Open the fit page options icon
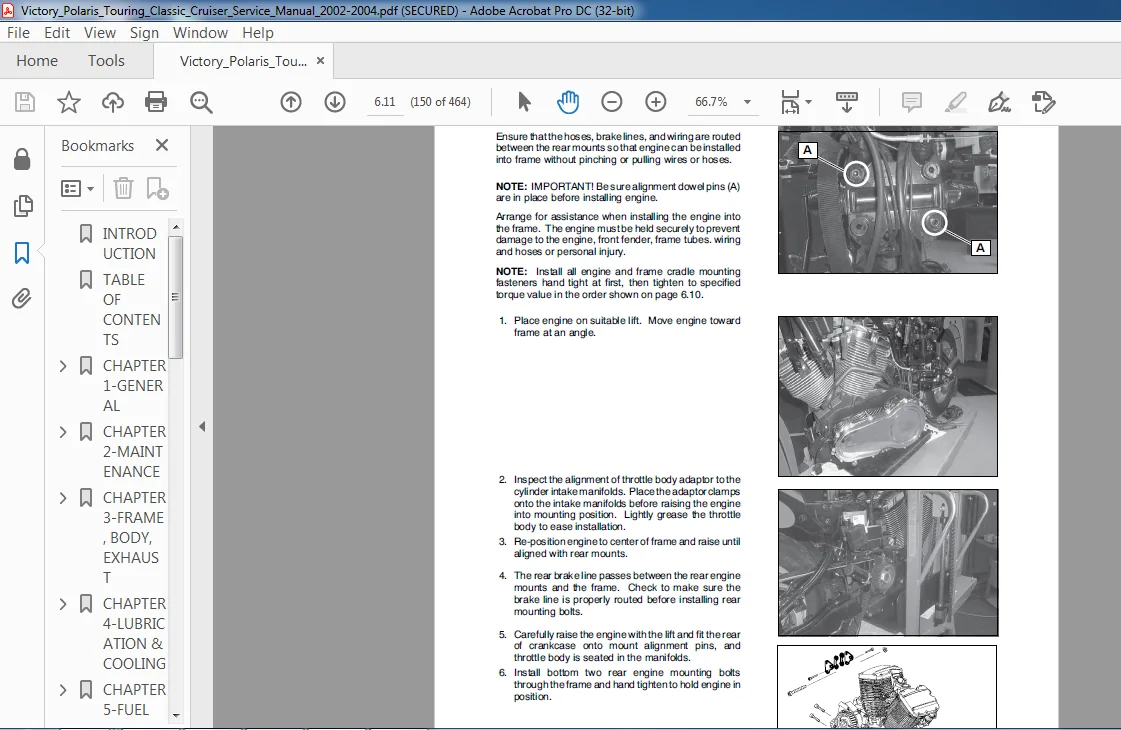Image resolution: width=1121 pixels, height=730 pixels. point(791,102)
